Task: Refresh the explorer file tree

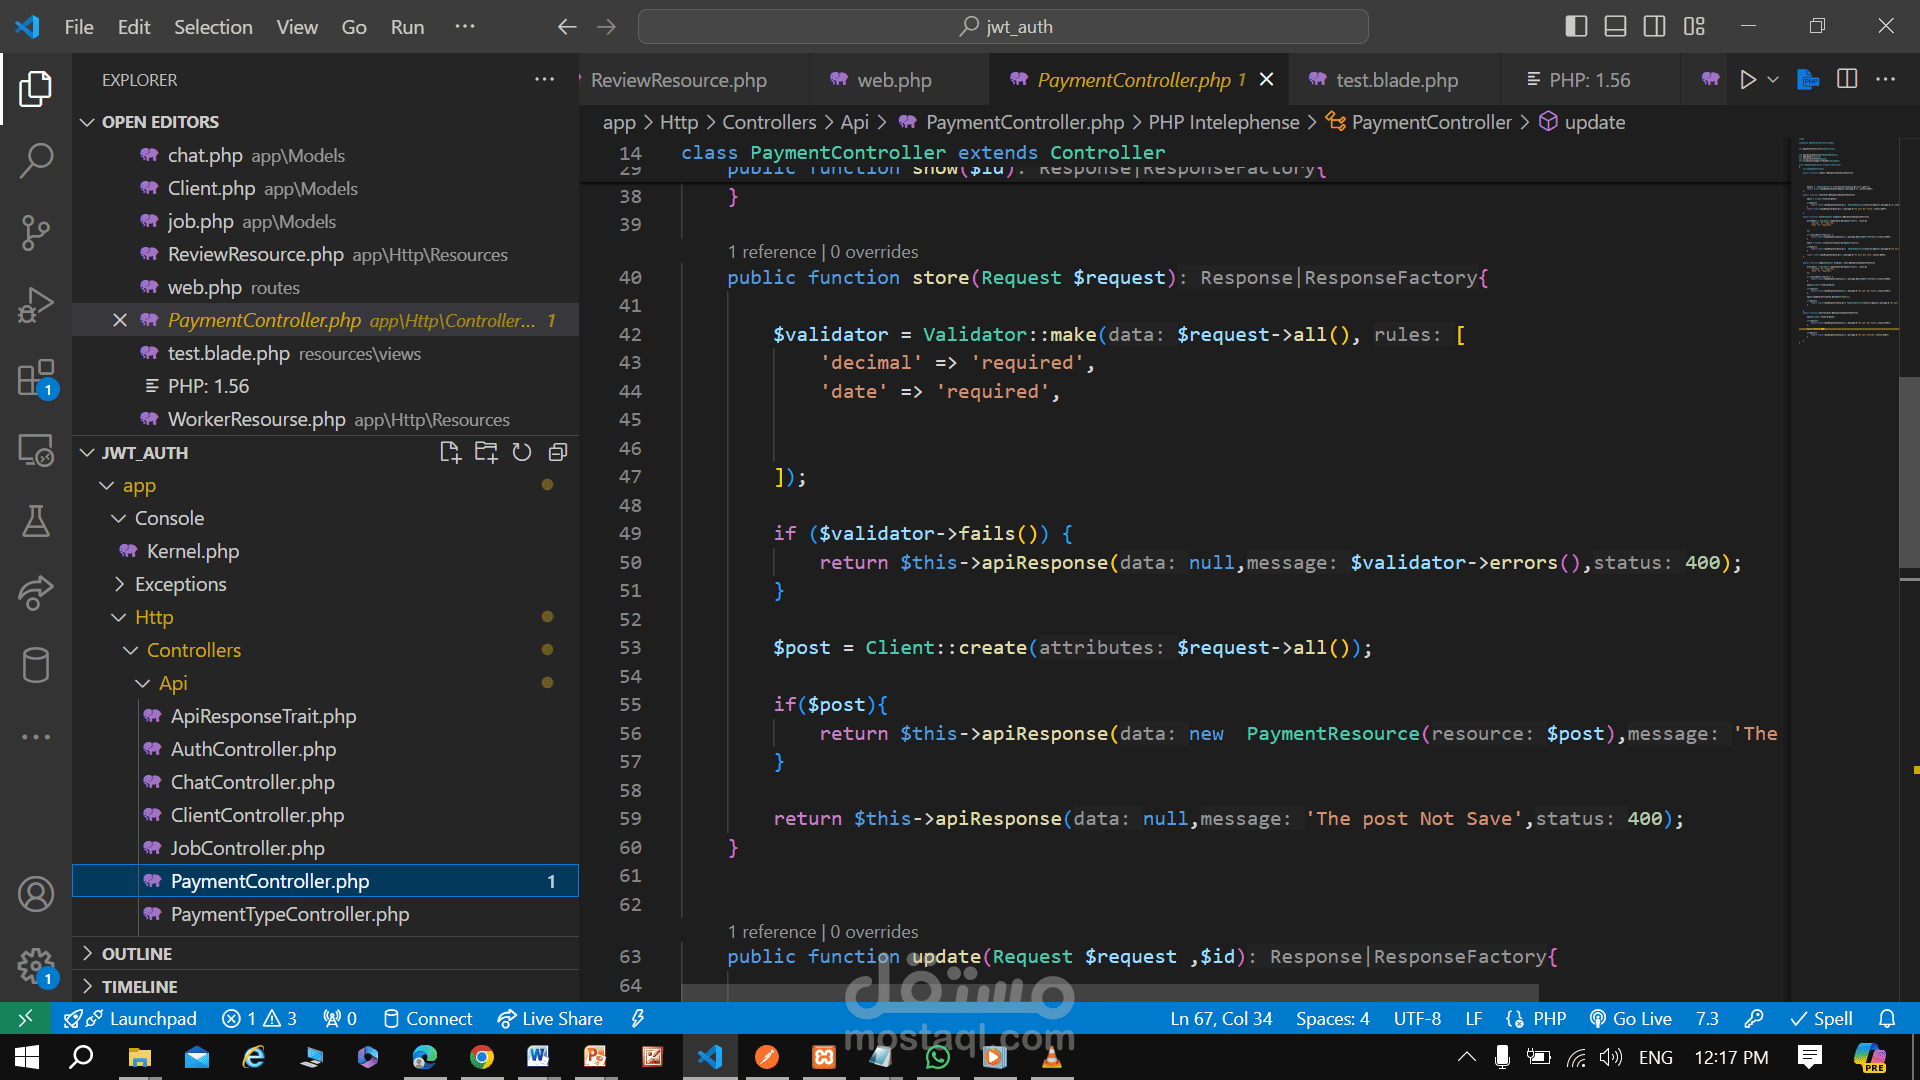Action: 522,453
